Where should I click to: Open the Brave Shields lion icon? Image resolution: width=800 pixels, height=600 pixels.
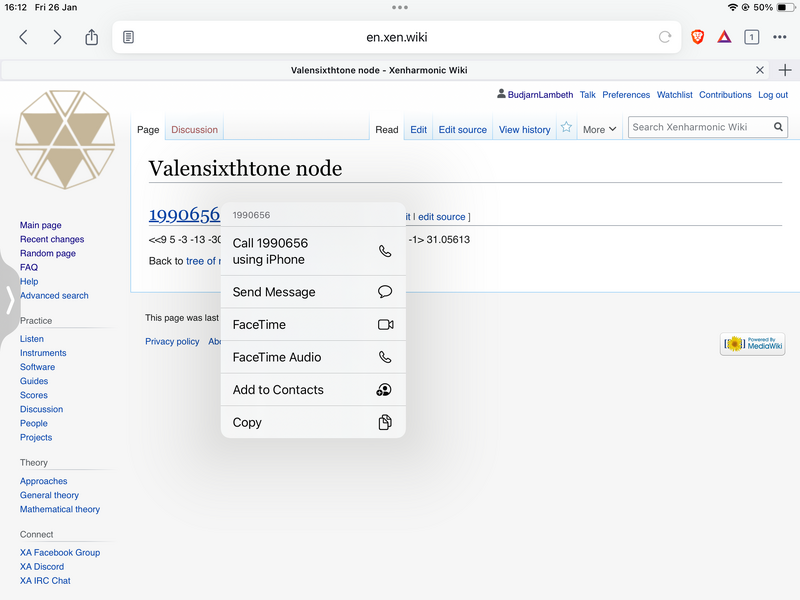click(x=697, y=37)
